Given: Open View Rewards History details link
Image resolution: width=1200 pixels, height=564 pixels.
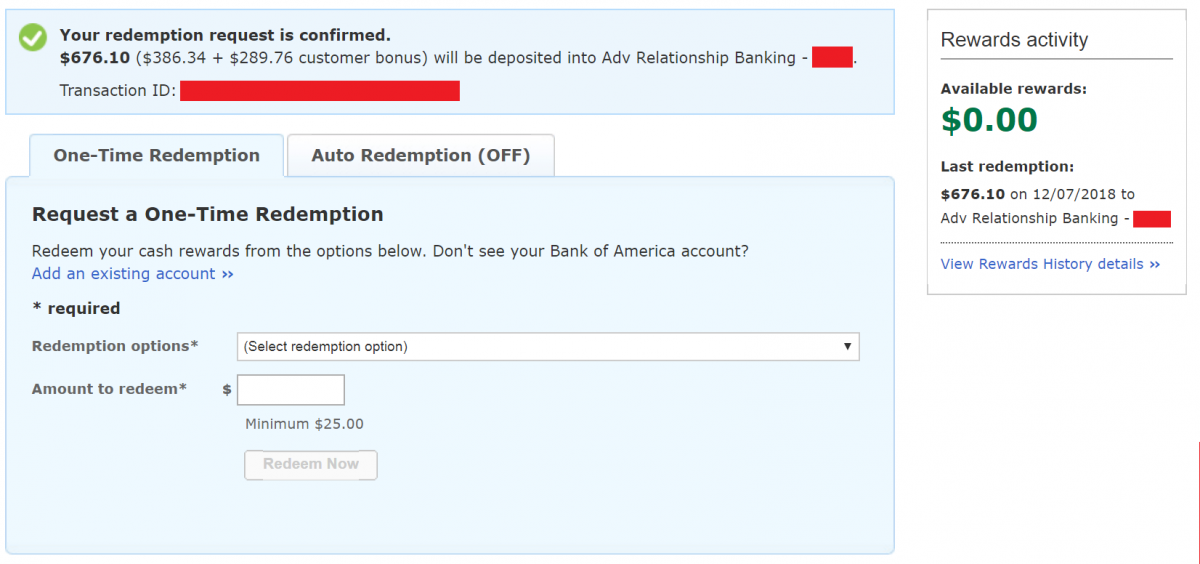Looking at the screenshot, I should (1050, 264).
